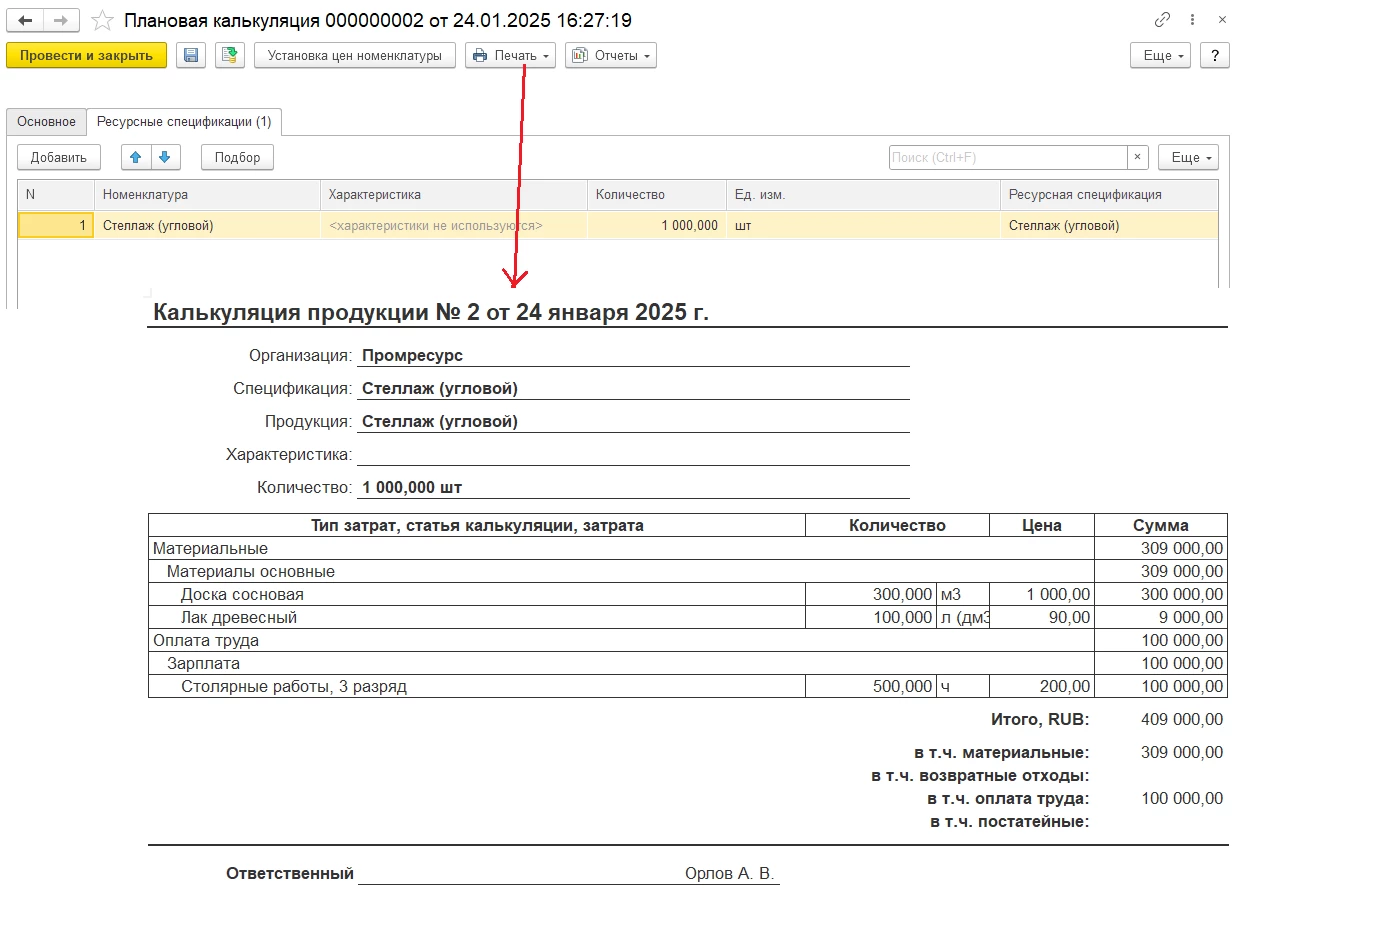Select the Оплата труда row label
Viewport: 1400px width, 925px height.
[x=206, y=640]
